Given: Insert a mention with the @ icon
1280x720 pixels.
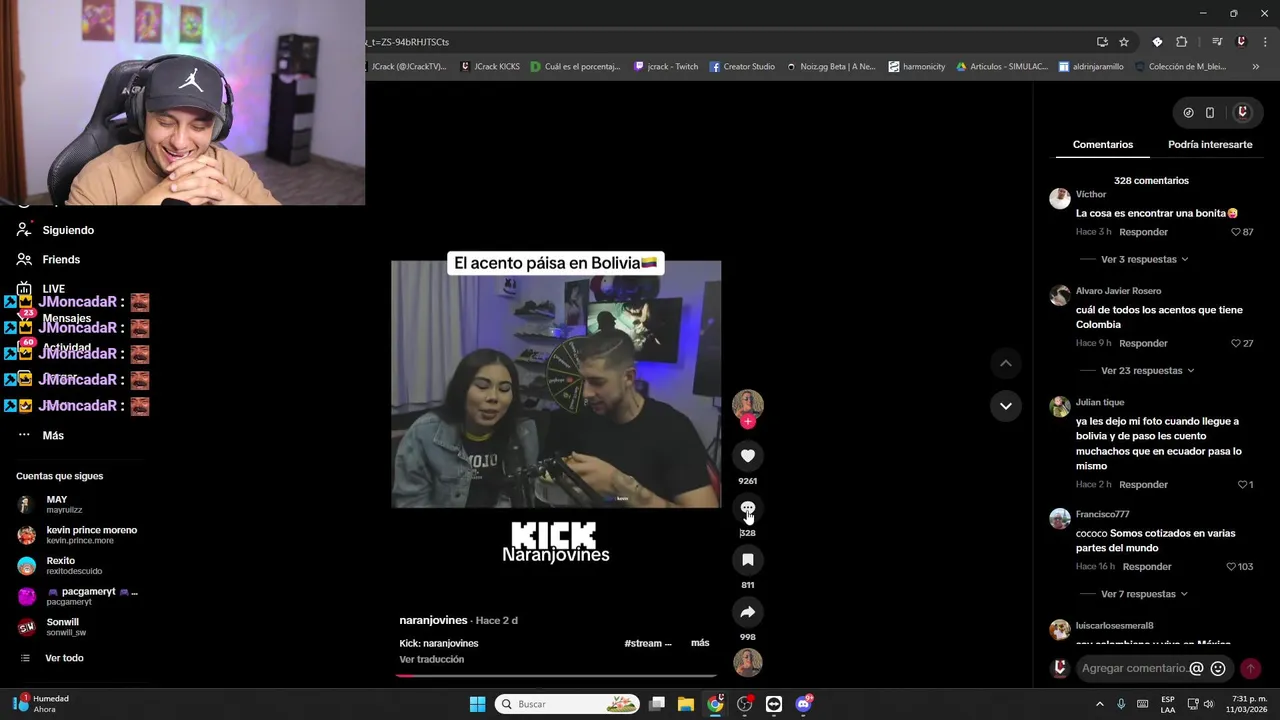Looking at the screenshot, I should (1196, 668).
